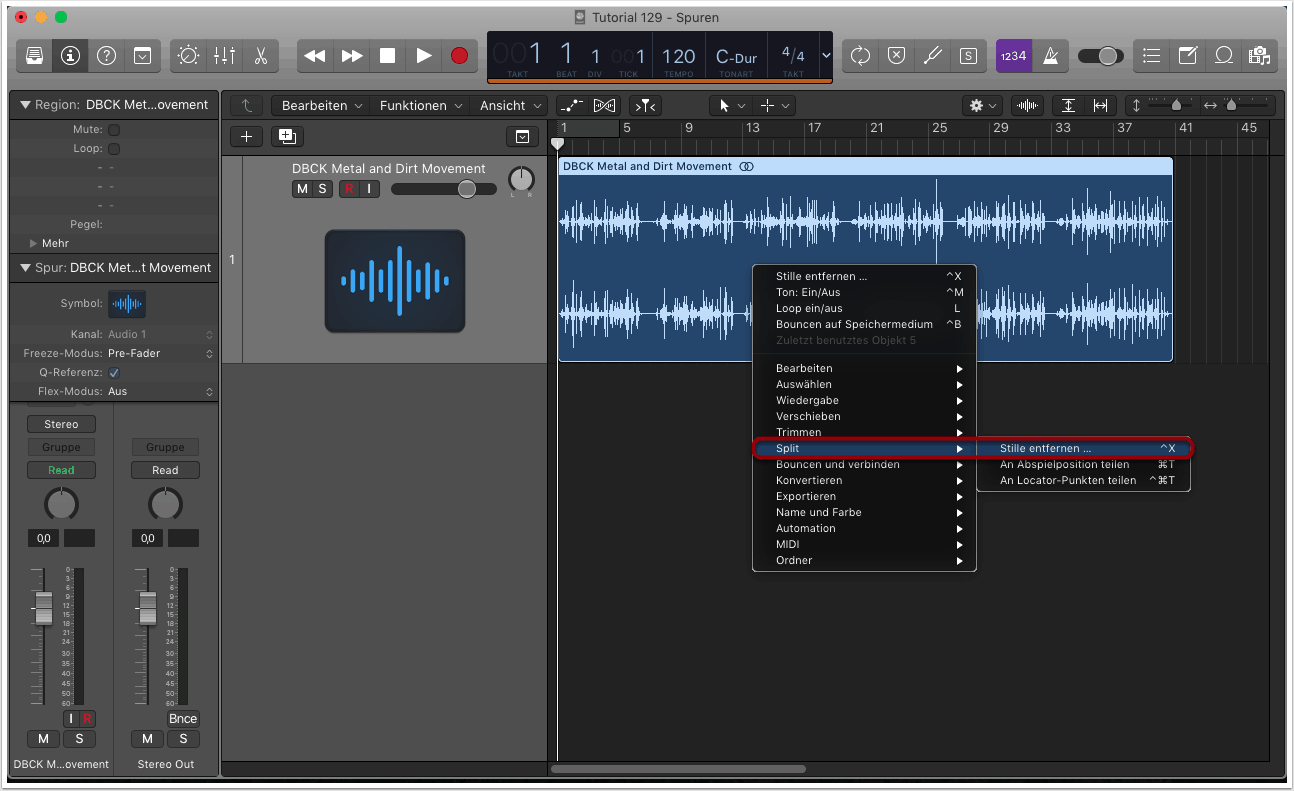Click the Bnce button on Stereo Out
Viewport: 1294px width, 791px height.
click(183, 719)
